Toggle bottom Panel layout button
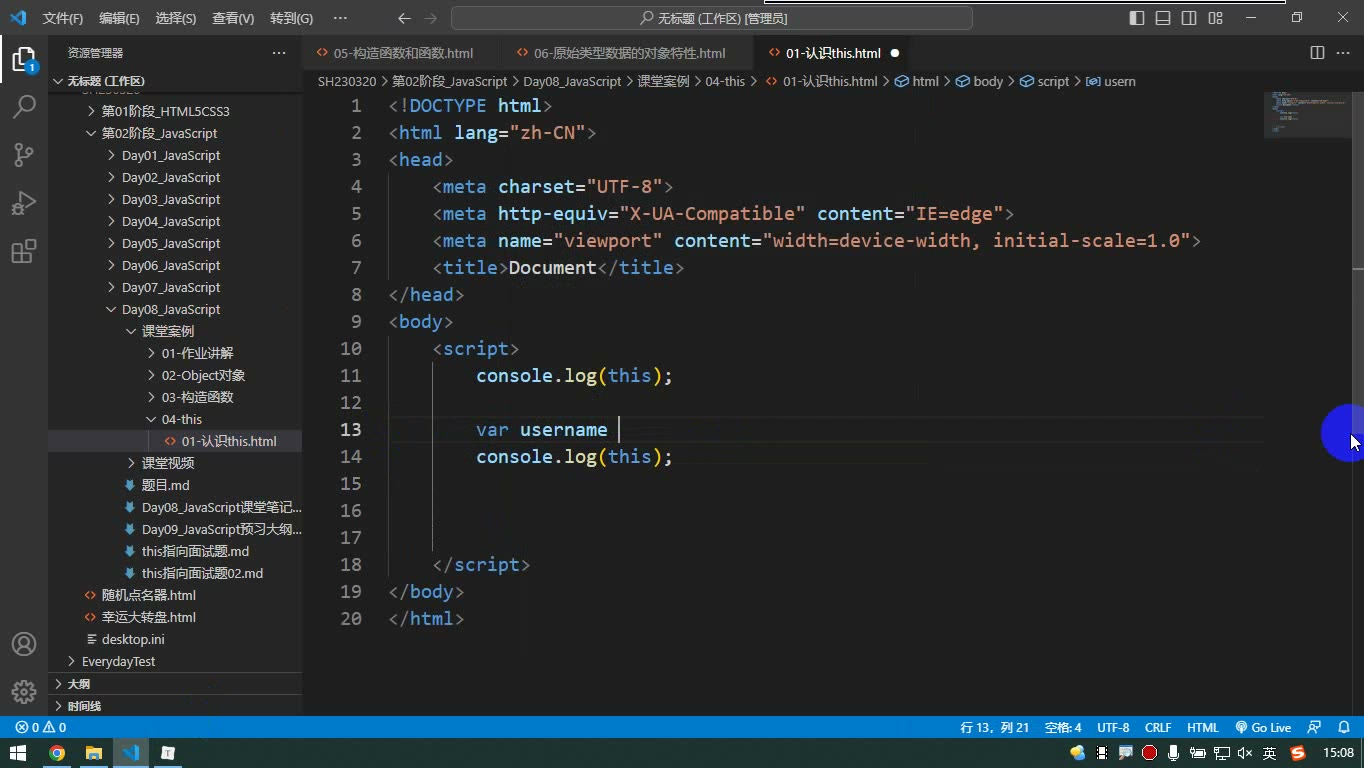Viewport: 1364px width, 768px height. [x=1163, y=18]
